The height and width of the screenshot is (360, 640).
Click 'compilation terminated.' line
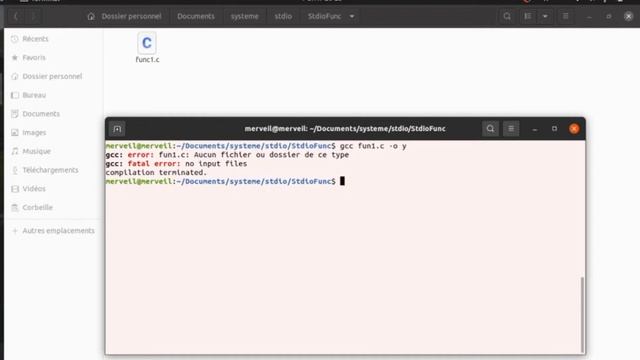(156, 173)
